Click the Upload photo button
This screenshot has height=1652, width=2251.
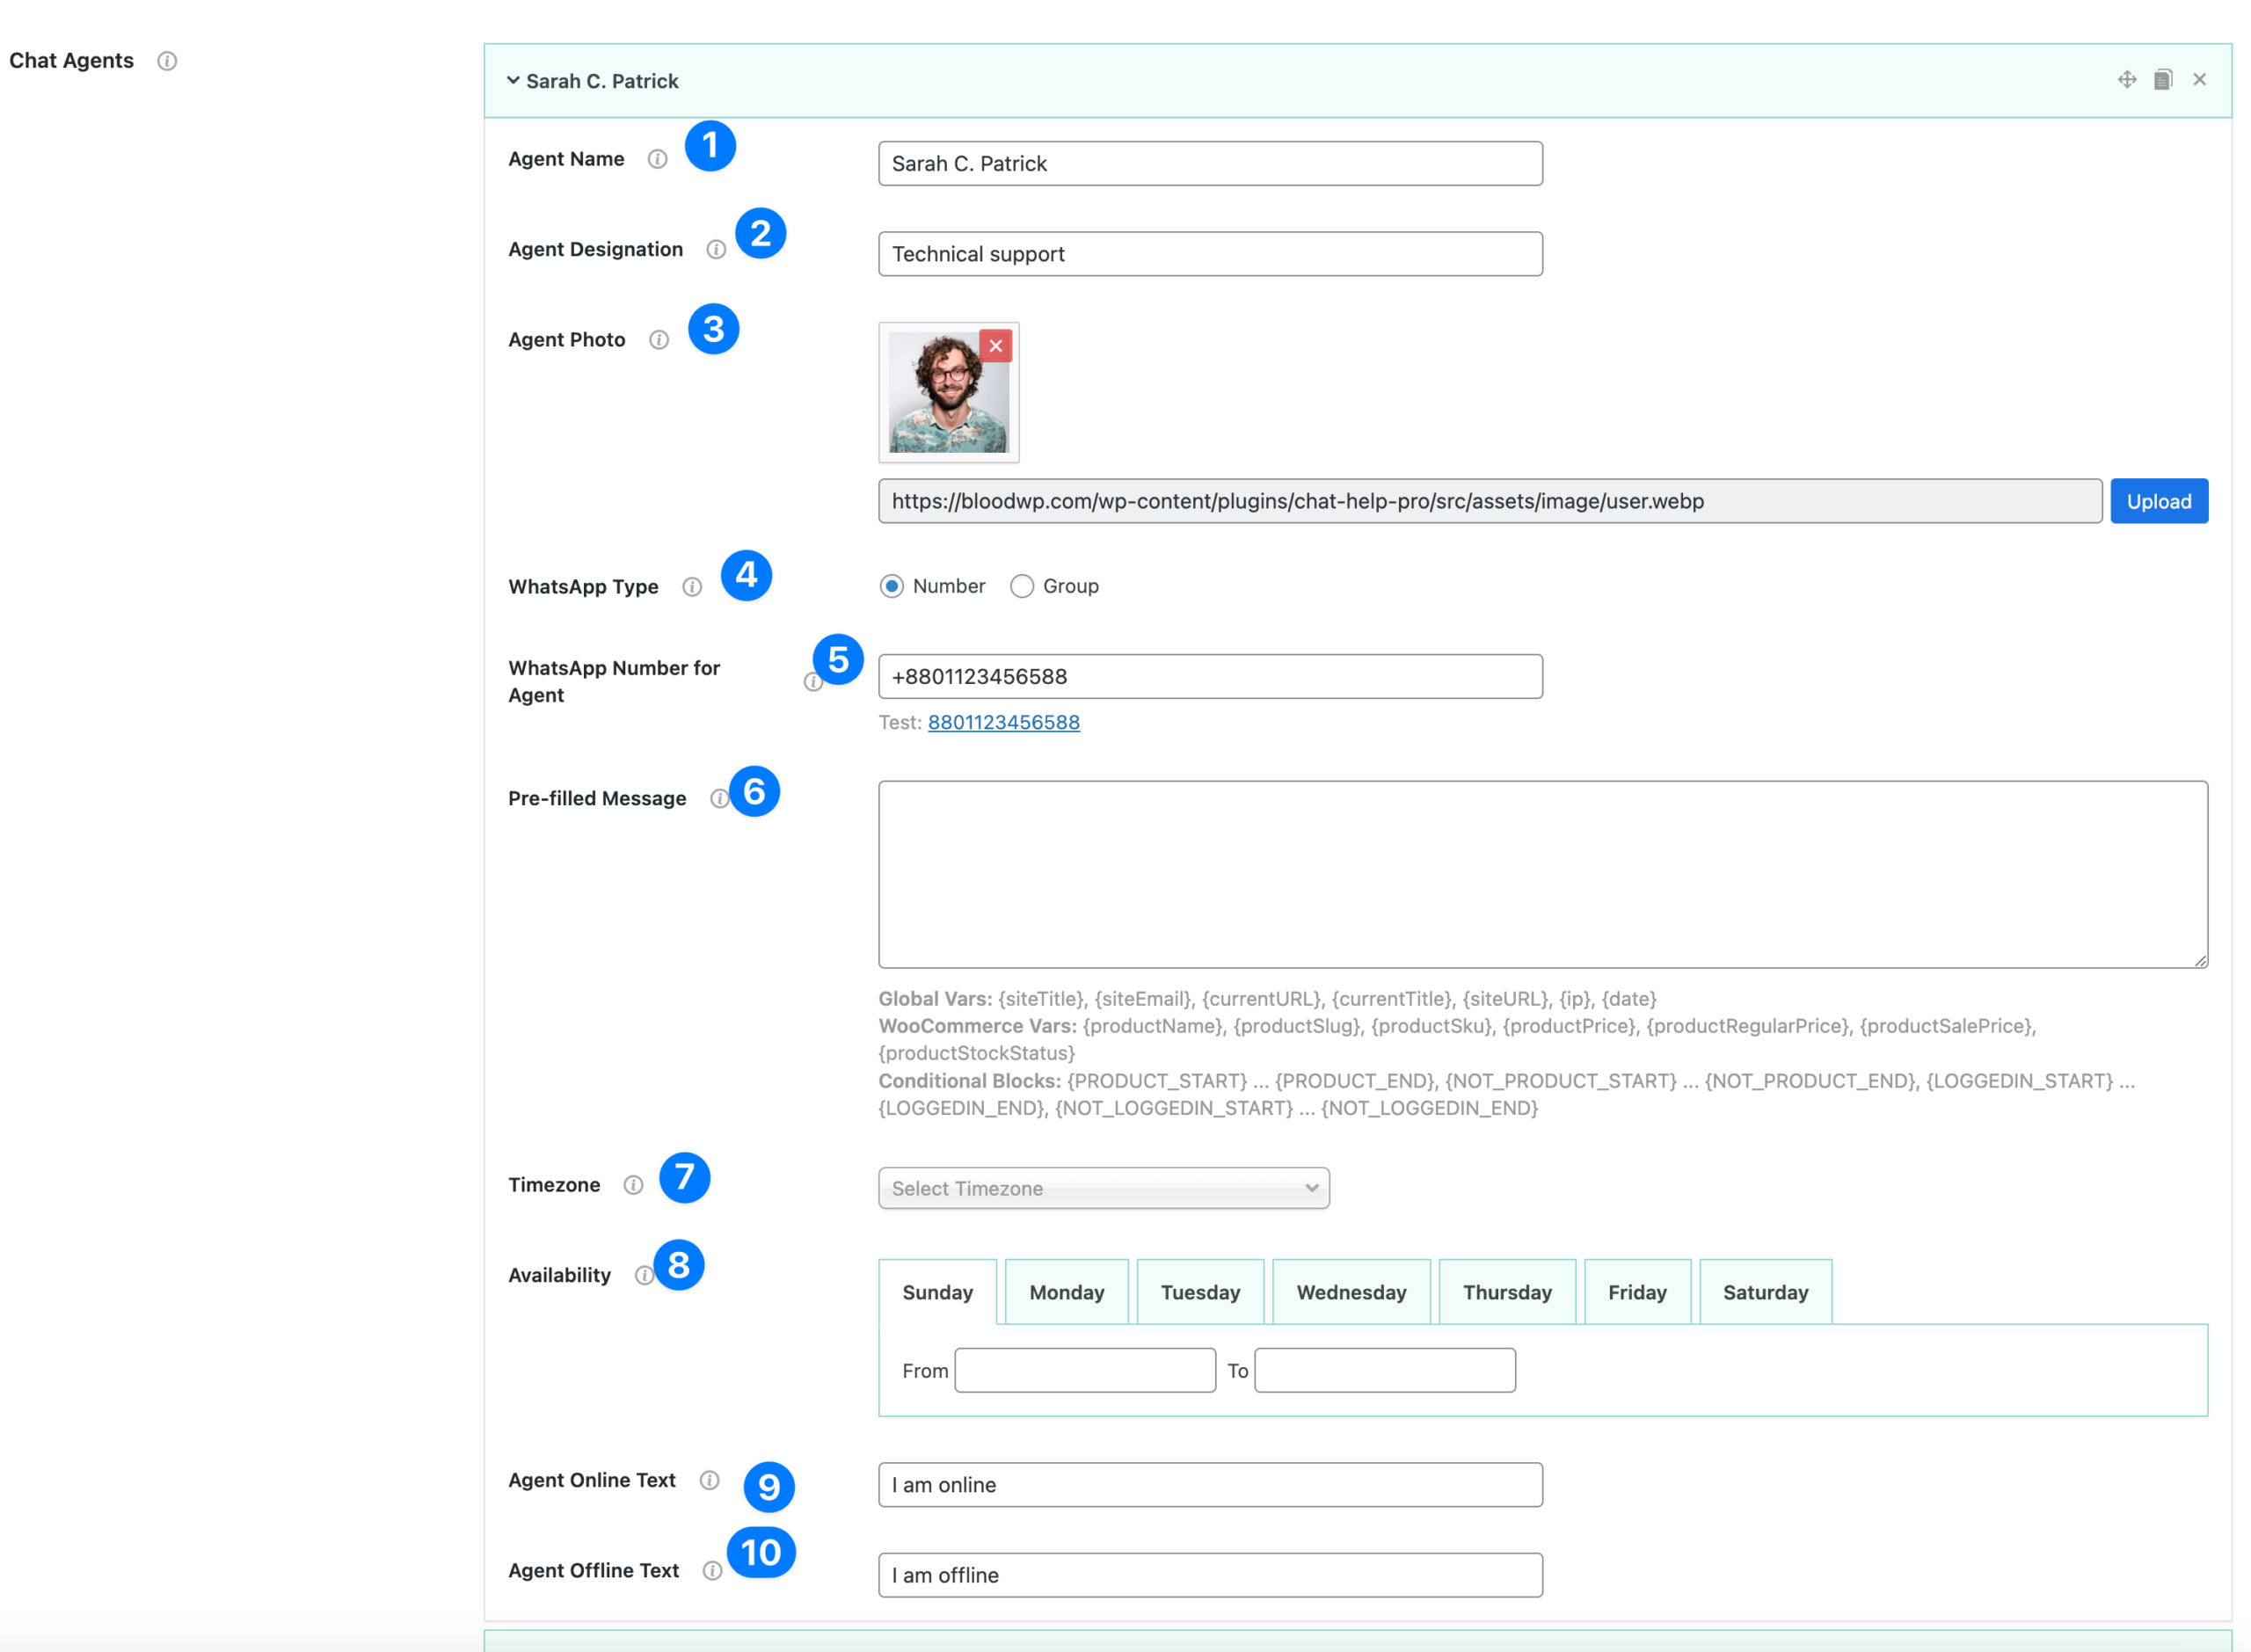point(2158,501)
